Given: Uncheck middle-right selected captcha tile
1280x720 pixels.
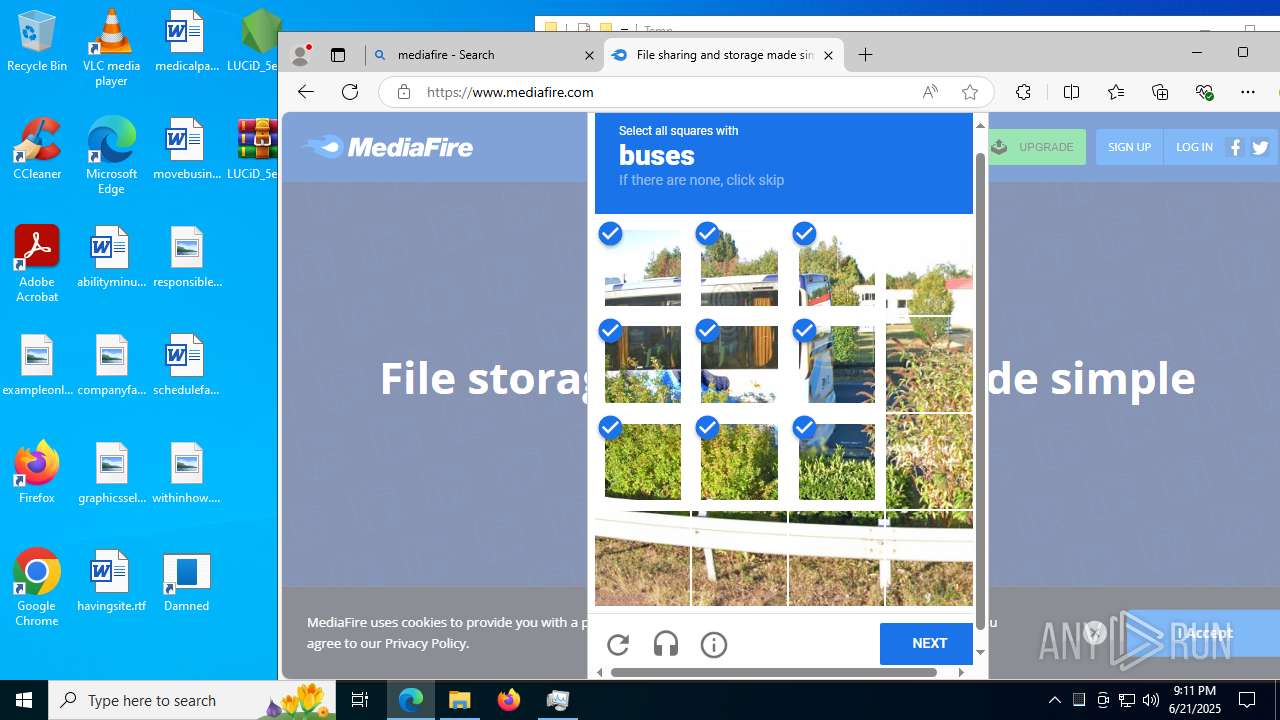Looking at the screenshot, I should click(836, 364).
